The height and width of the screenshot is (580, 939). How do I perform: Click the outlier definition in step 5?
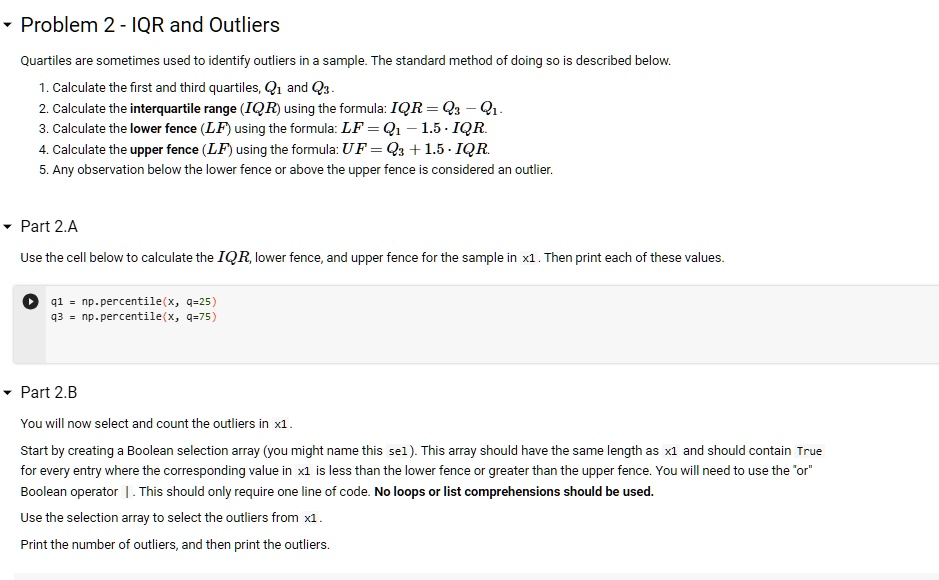coord(300,170)
